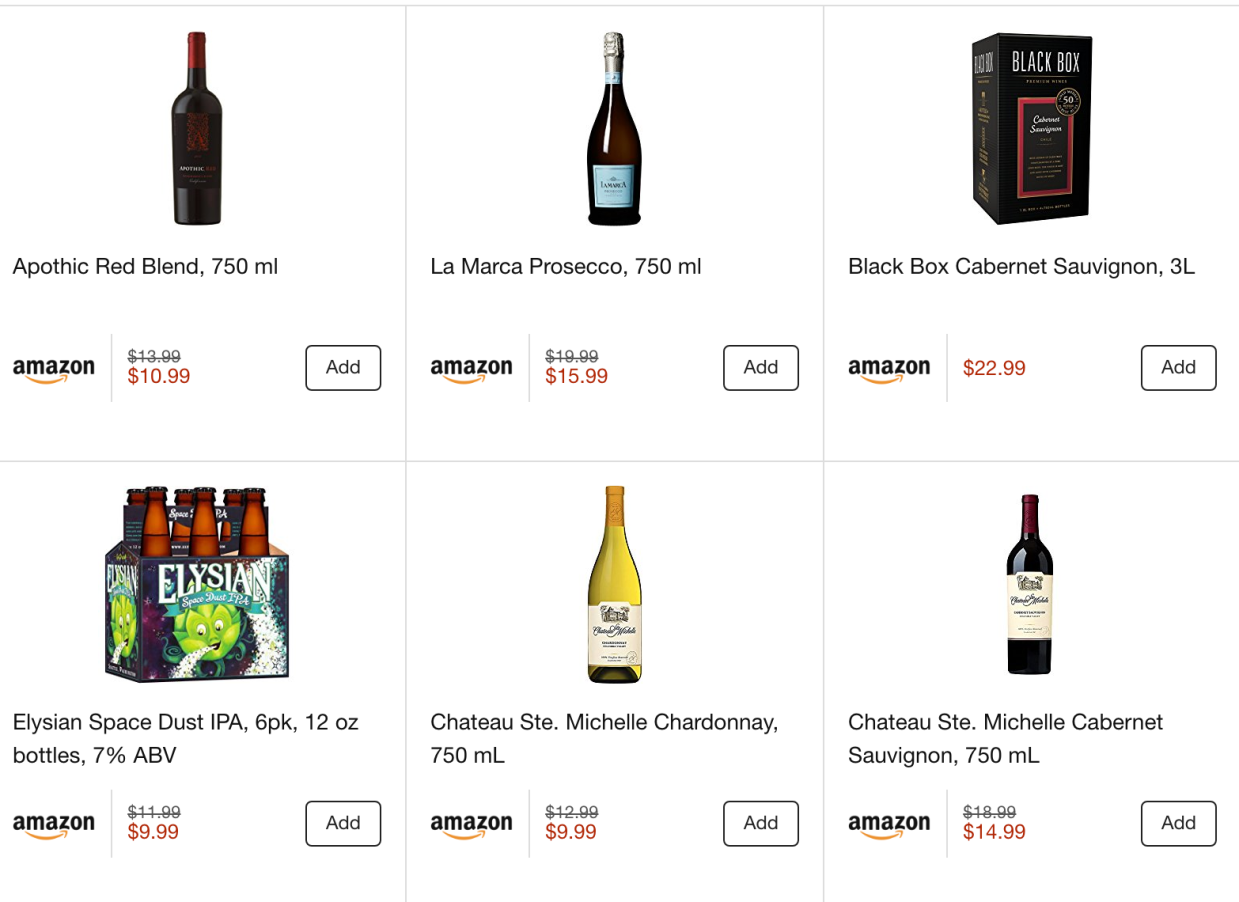Select the Black Box wine box image
1239x902 pixels.
click(x=1030, y=128)
